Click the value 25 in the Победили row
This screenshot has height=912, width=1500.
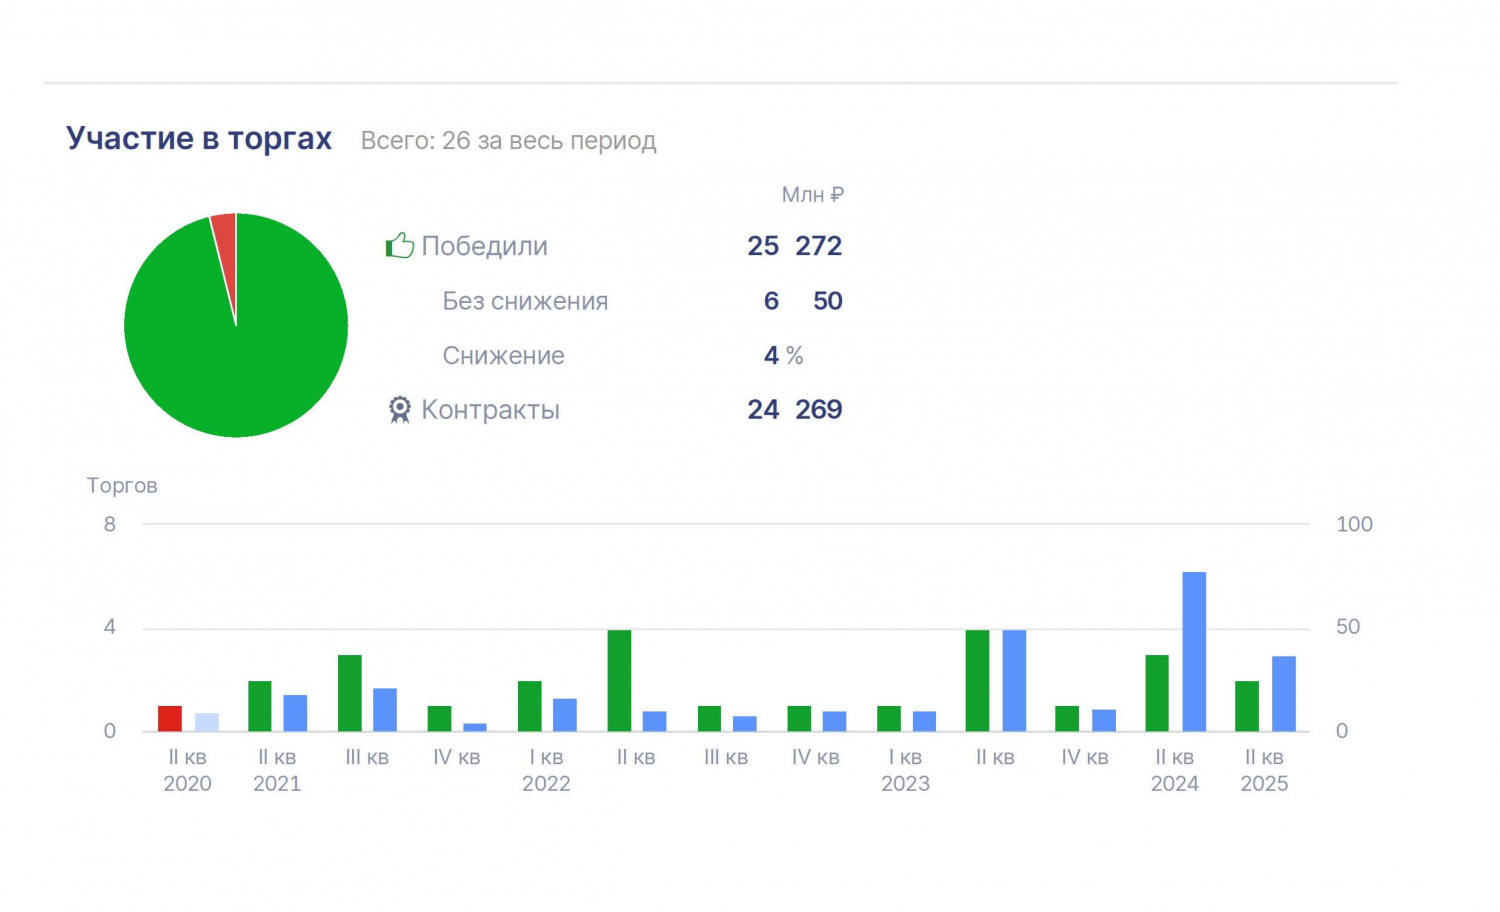[x=763, y=246]
